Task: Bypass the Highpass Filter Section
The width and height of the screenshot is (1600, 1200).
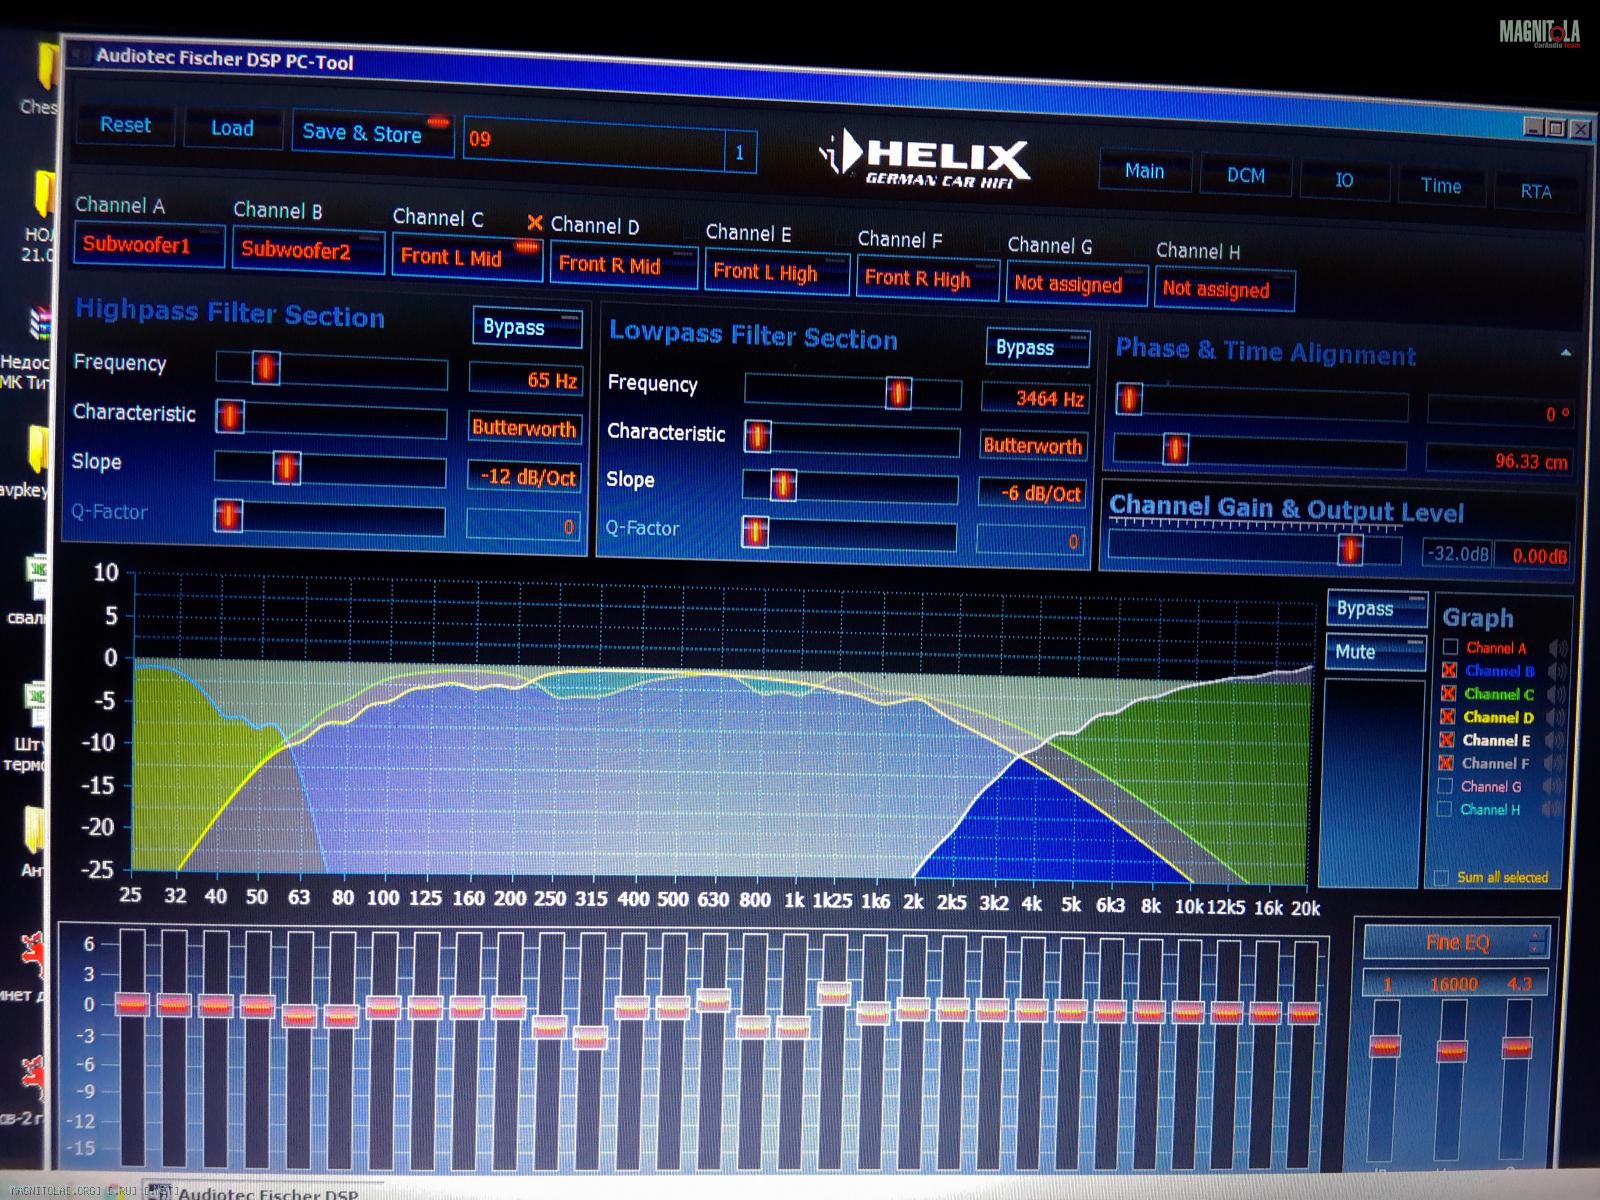Action: [527, 327]
